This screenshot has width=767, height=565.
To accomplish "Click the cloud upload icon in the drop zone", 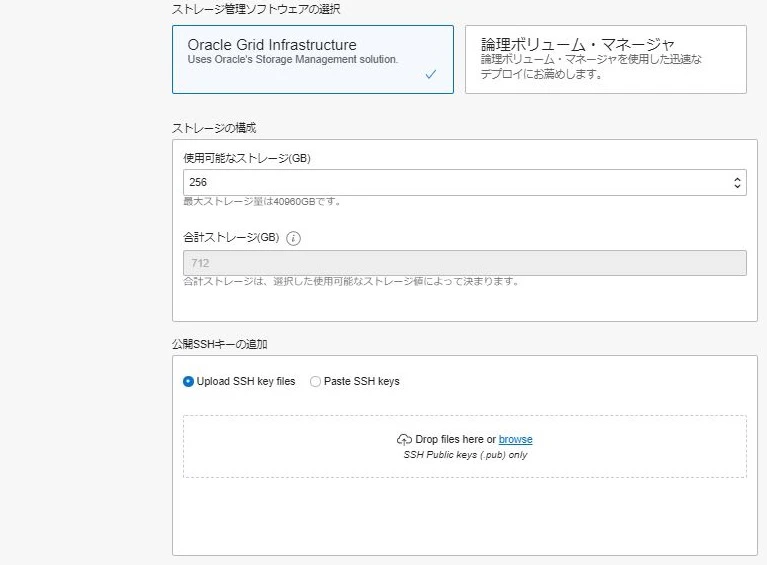I will coord(404,439).
